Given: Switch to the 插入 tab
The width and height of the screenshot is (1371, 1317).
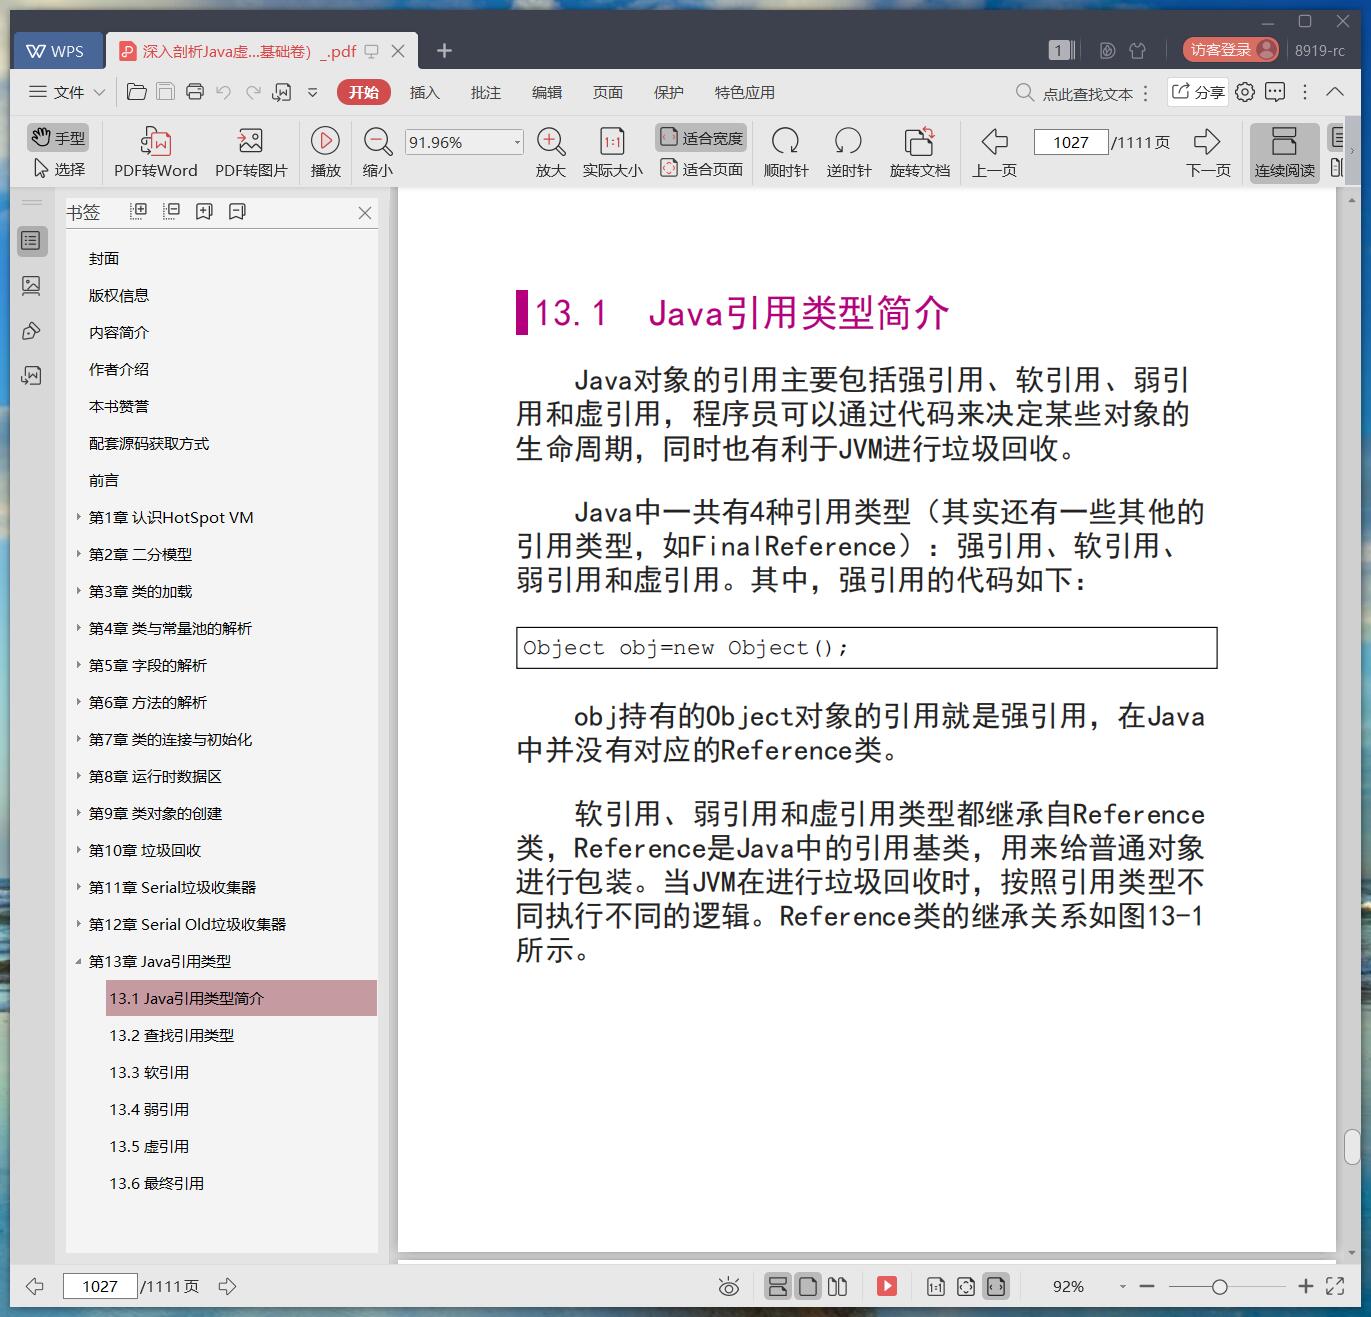Looking at the screenshot, I should (x=424, y=92).
